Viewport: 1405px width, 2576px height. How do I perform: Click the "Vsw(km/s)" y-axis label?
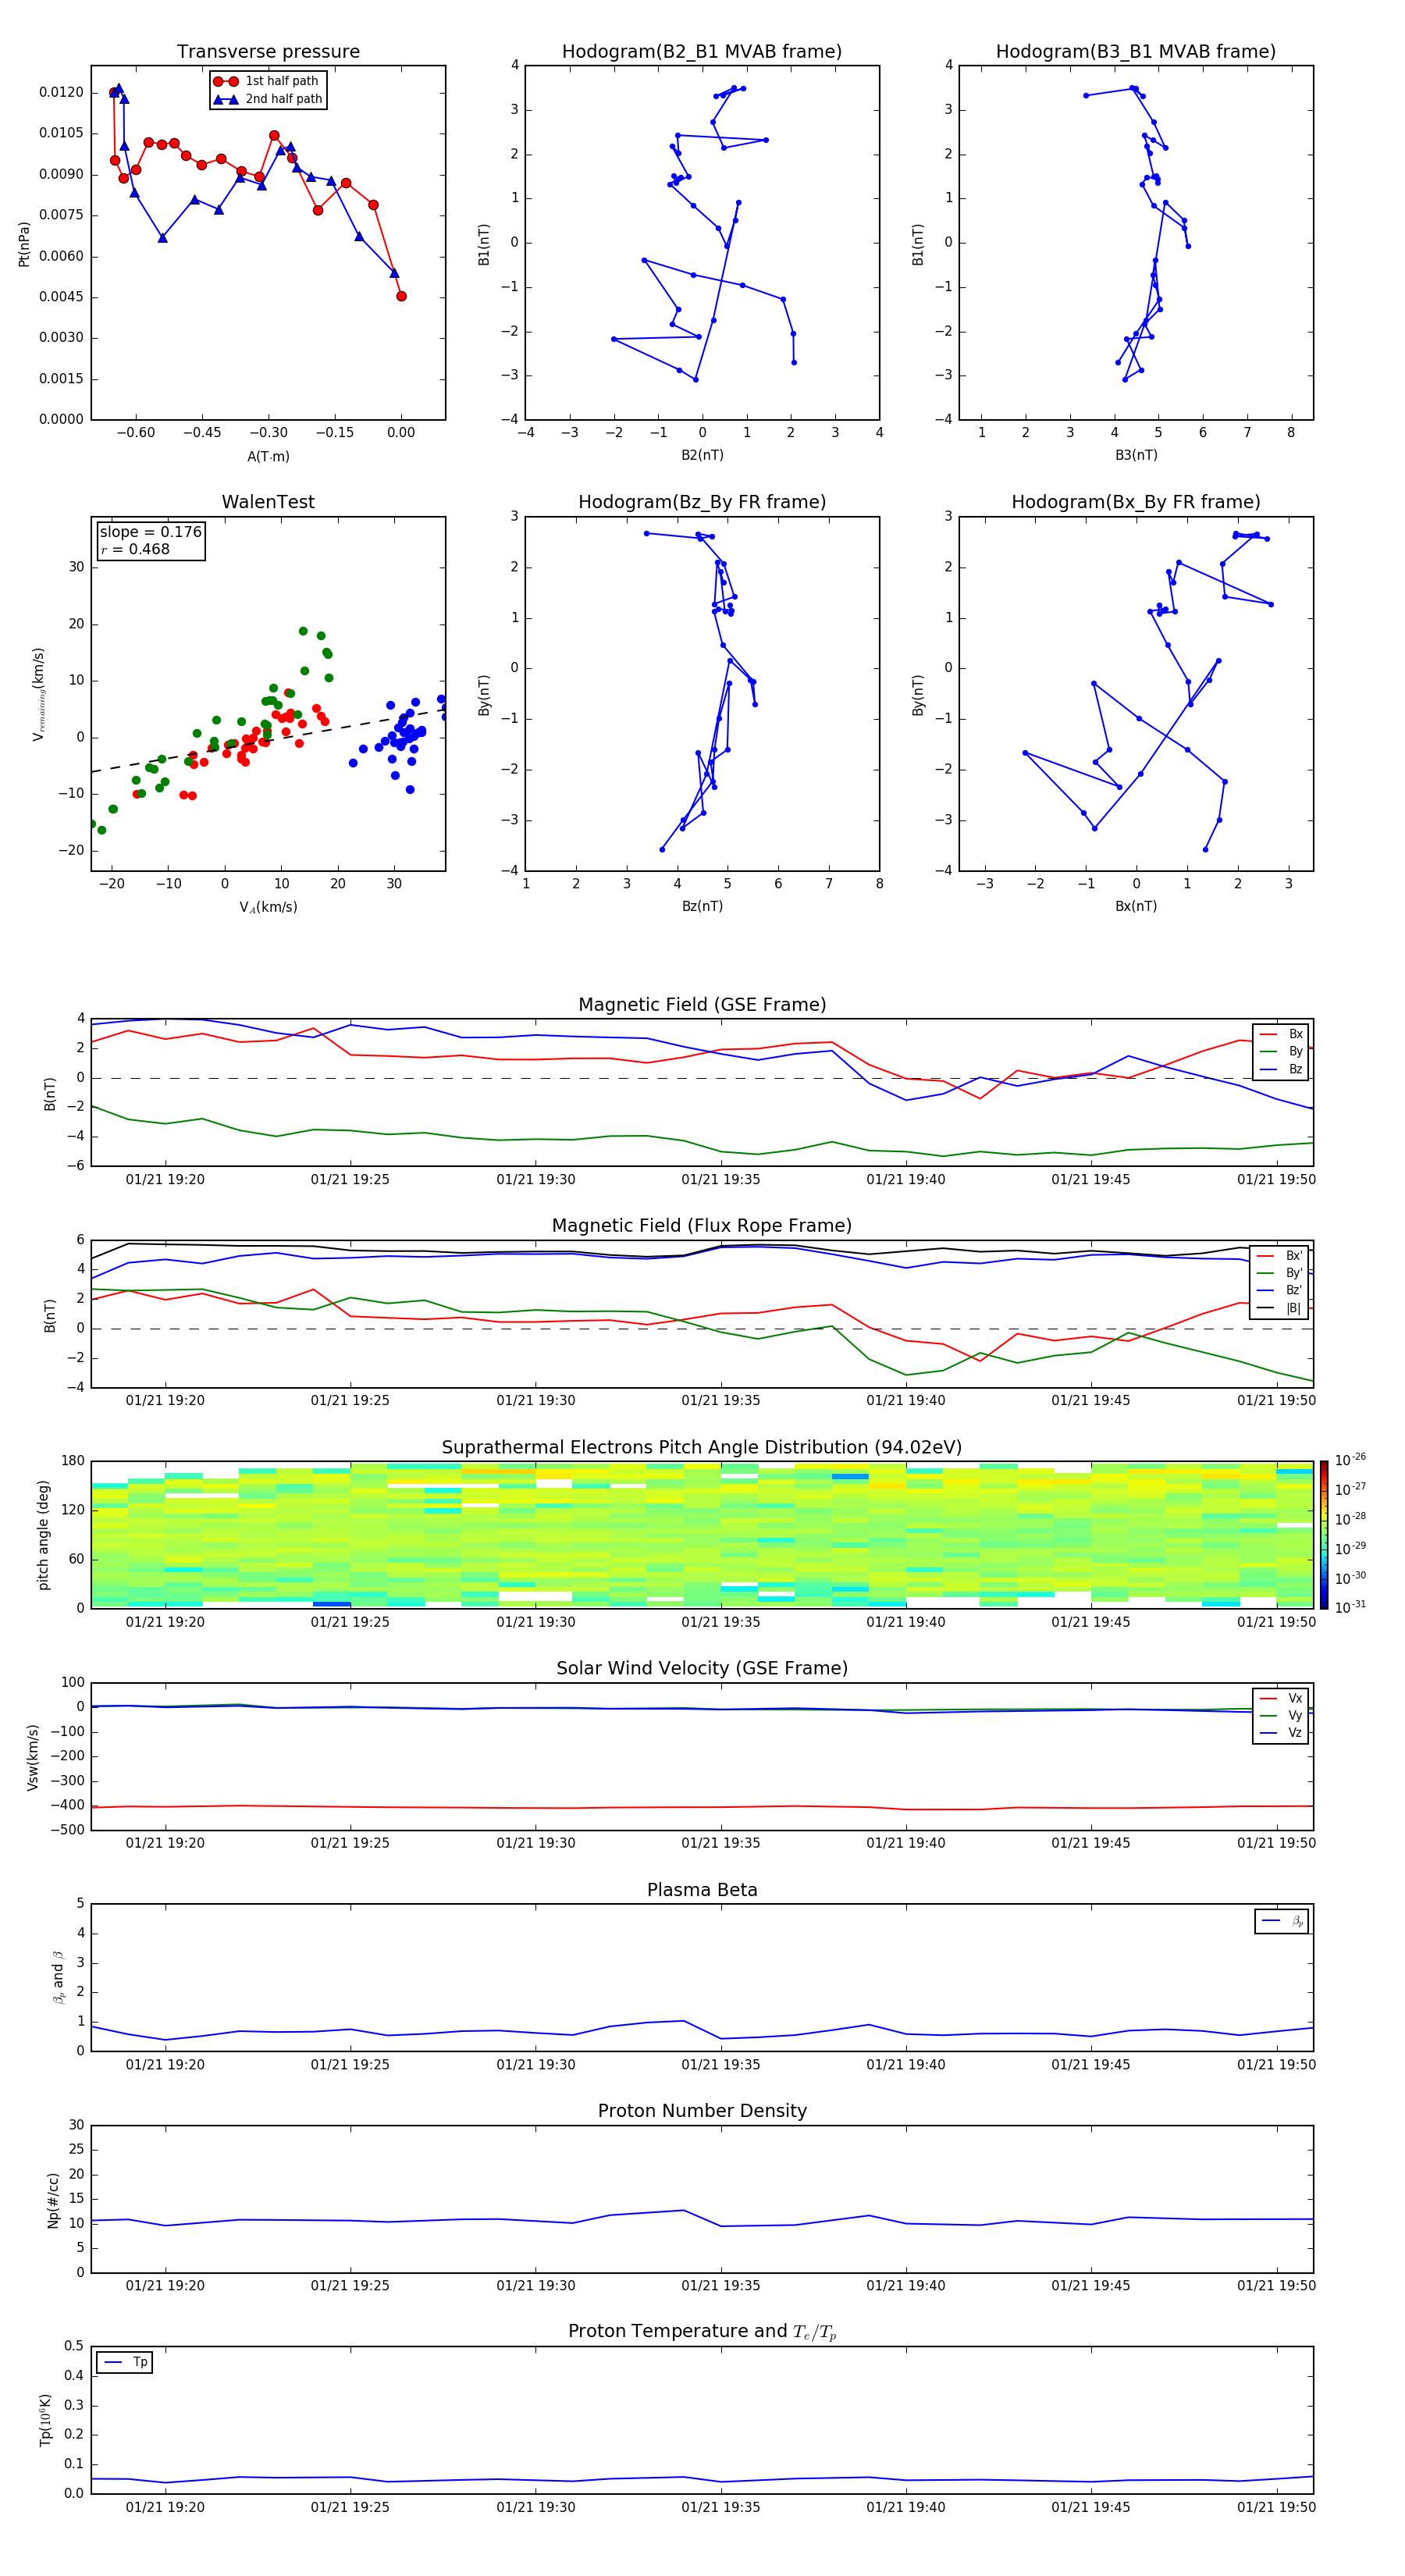(33, 1757)
